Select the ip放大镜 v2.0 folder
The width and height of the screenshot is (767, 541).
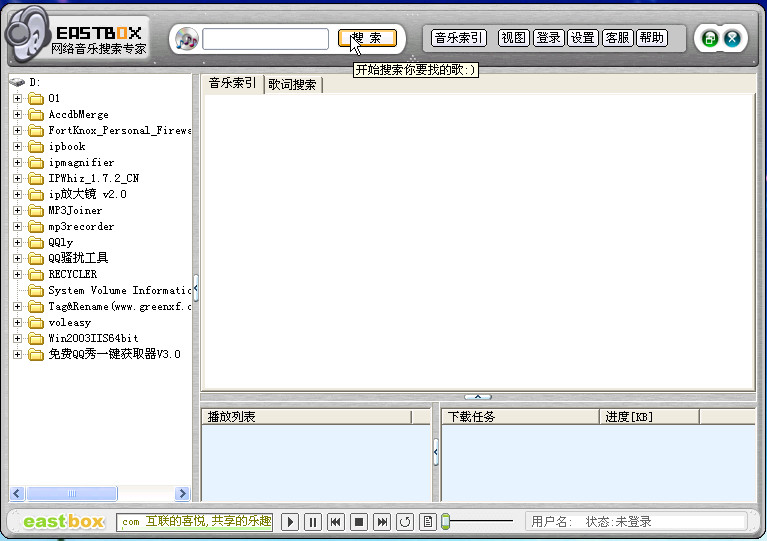pyautogui.click(x=78, y=195)
